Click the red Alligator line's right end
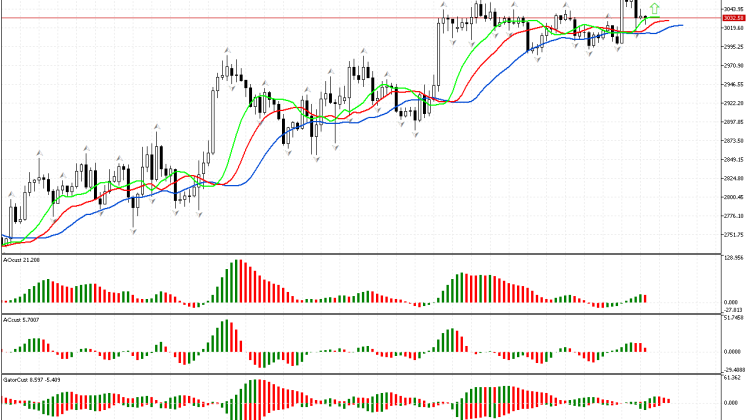The width and height of the screenshot is (752, 420). tap(668, 21)
